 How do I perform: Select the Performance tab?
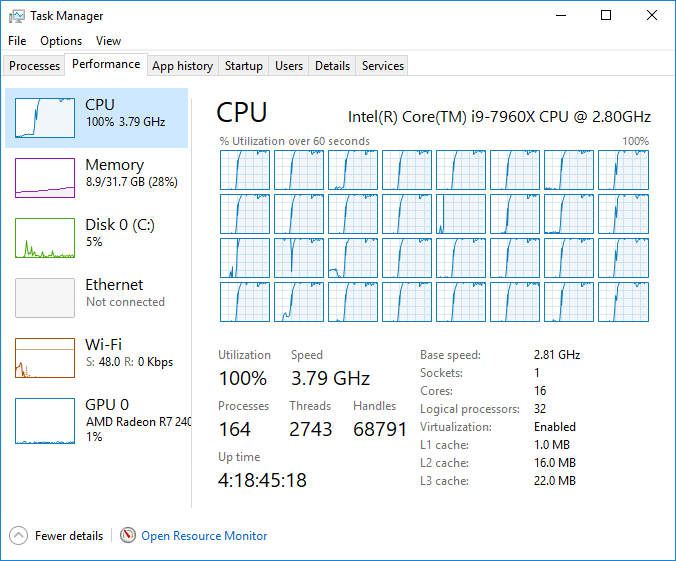[x=106, y=64]
